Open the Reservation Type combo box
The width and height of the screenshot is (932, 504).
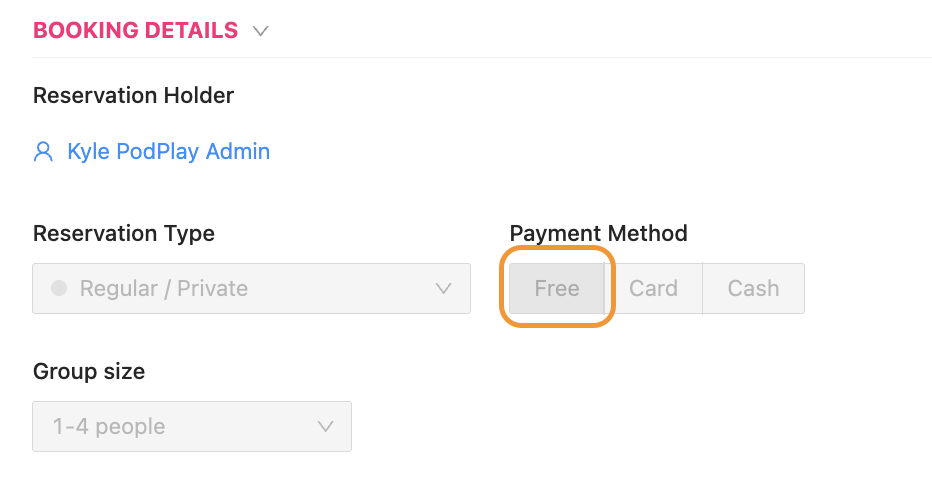pos(251,288)
